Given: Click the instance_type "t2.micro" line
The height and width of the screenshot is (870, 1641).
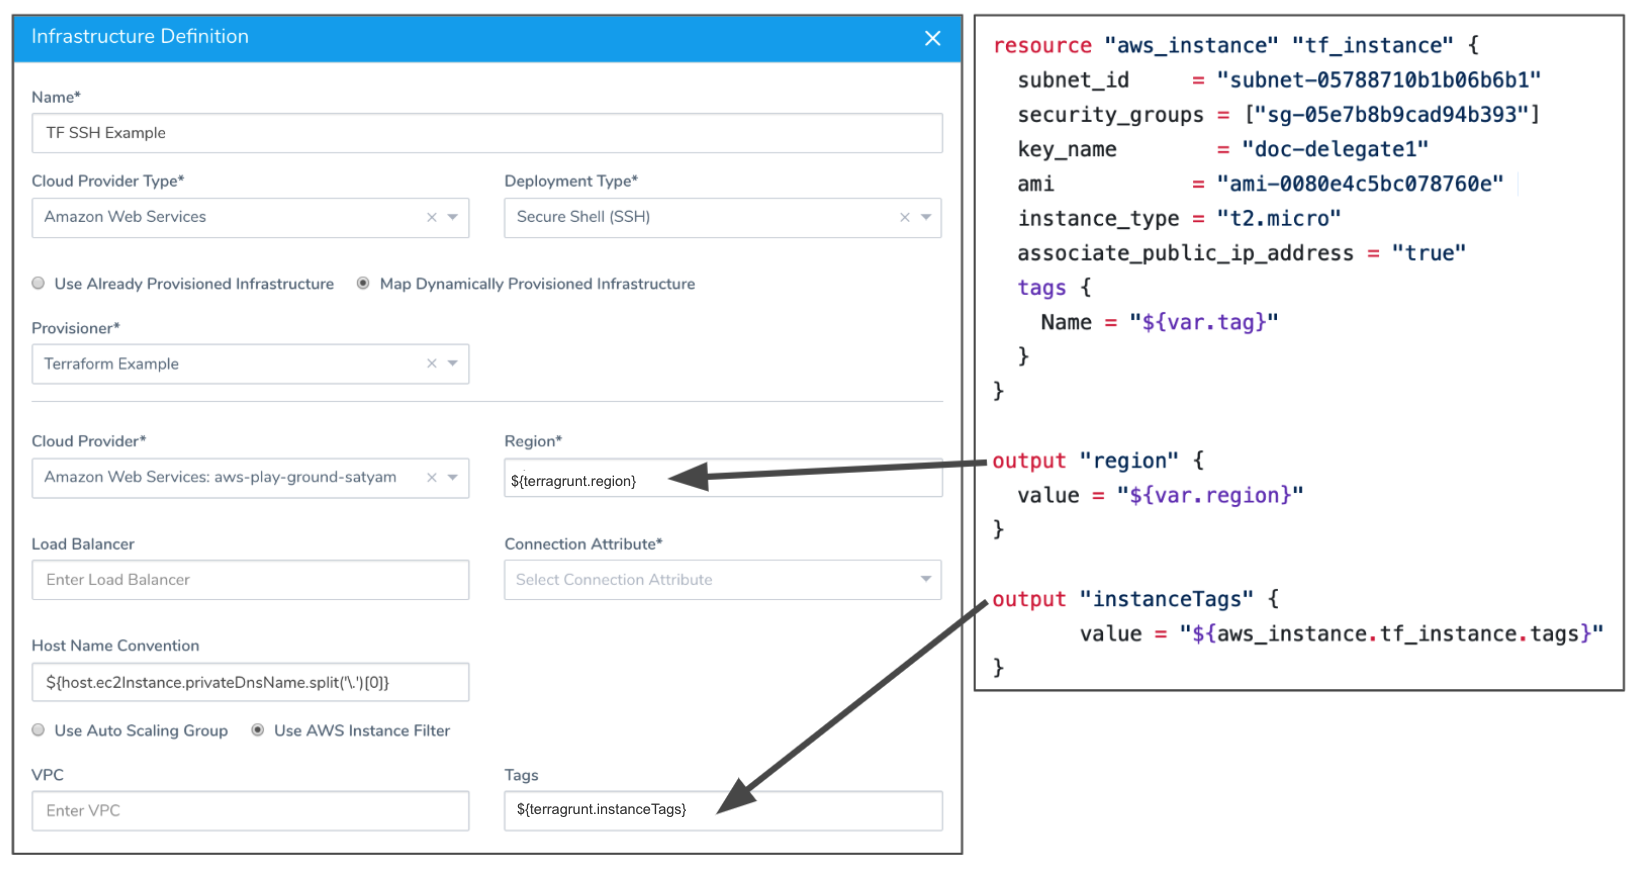Looking at the screenshot, I should (1179, 219).
